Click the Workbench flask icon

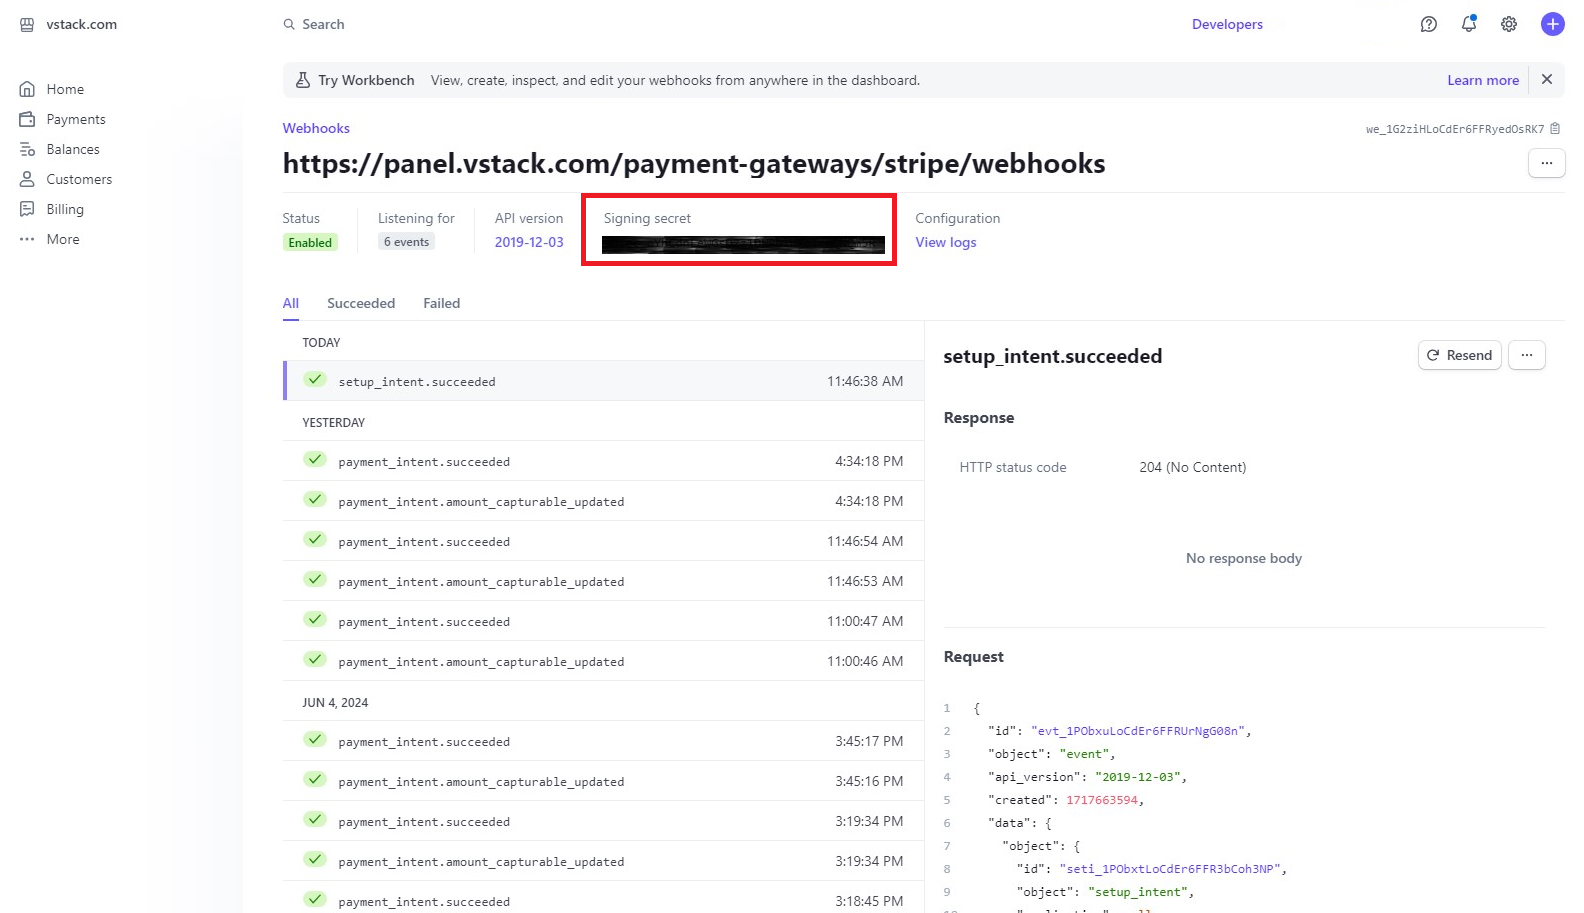303,80
